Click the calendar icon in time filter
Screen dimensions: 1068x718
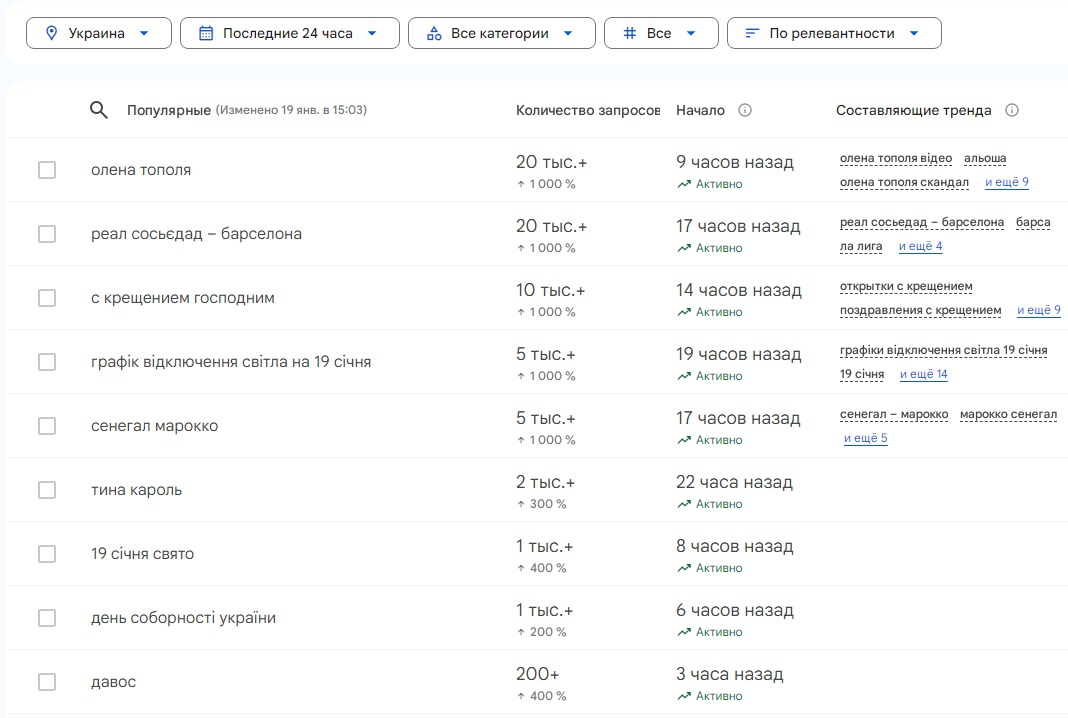[x=206, y=33]
